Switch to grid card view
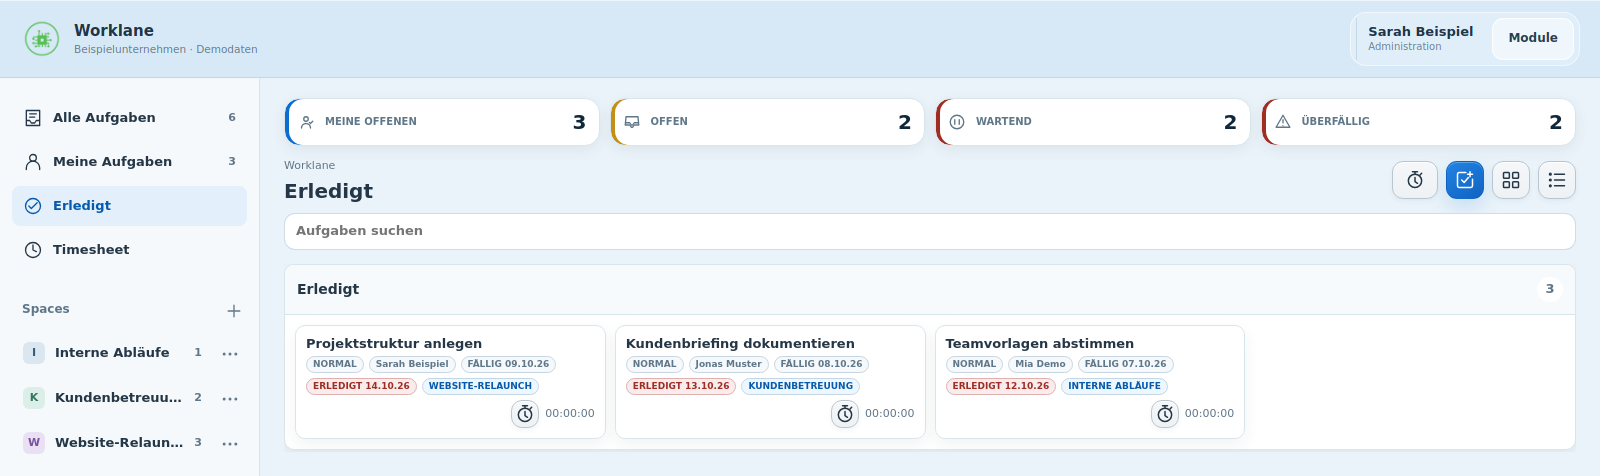Viewport: 1600px width, 476px height. click(1511, 180)
